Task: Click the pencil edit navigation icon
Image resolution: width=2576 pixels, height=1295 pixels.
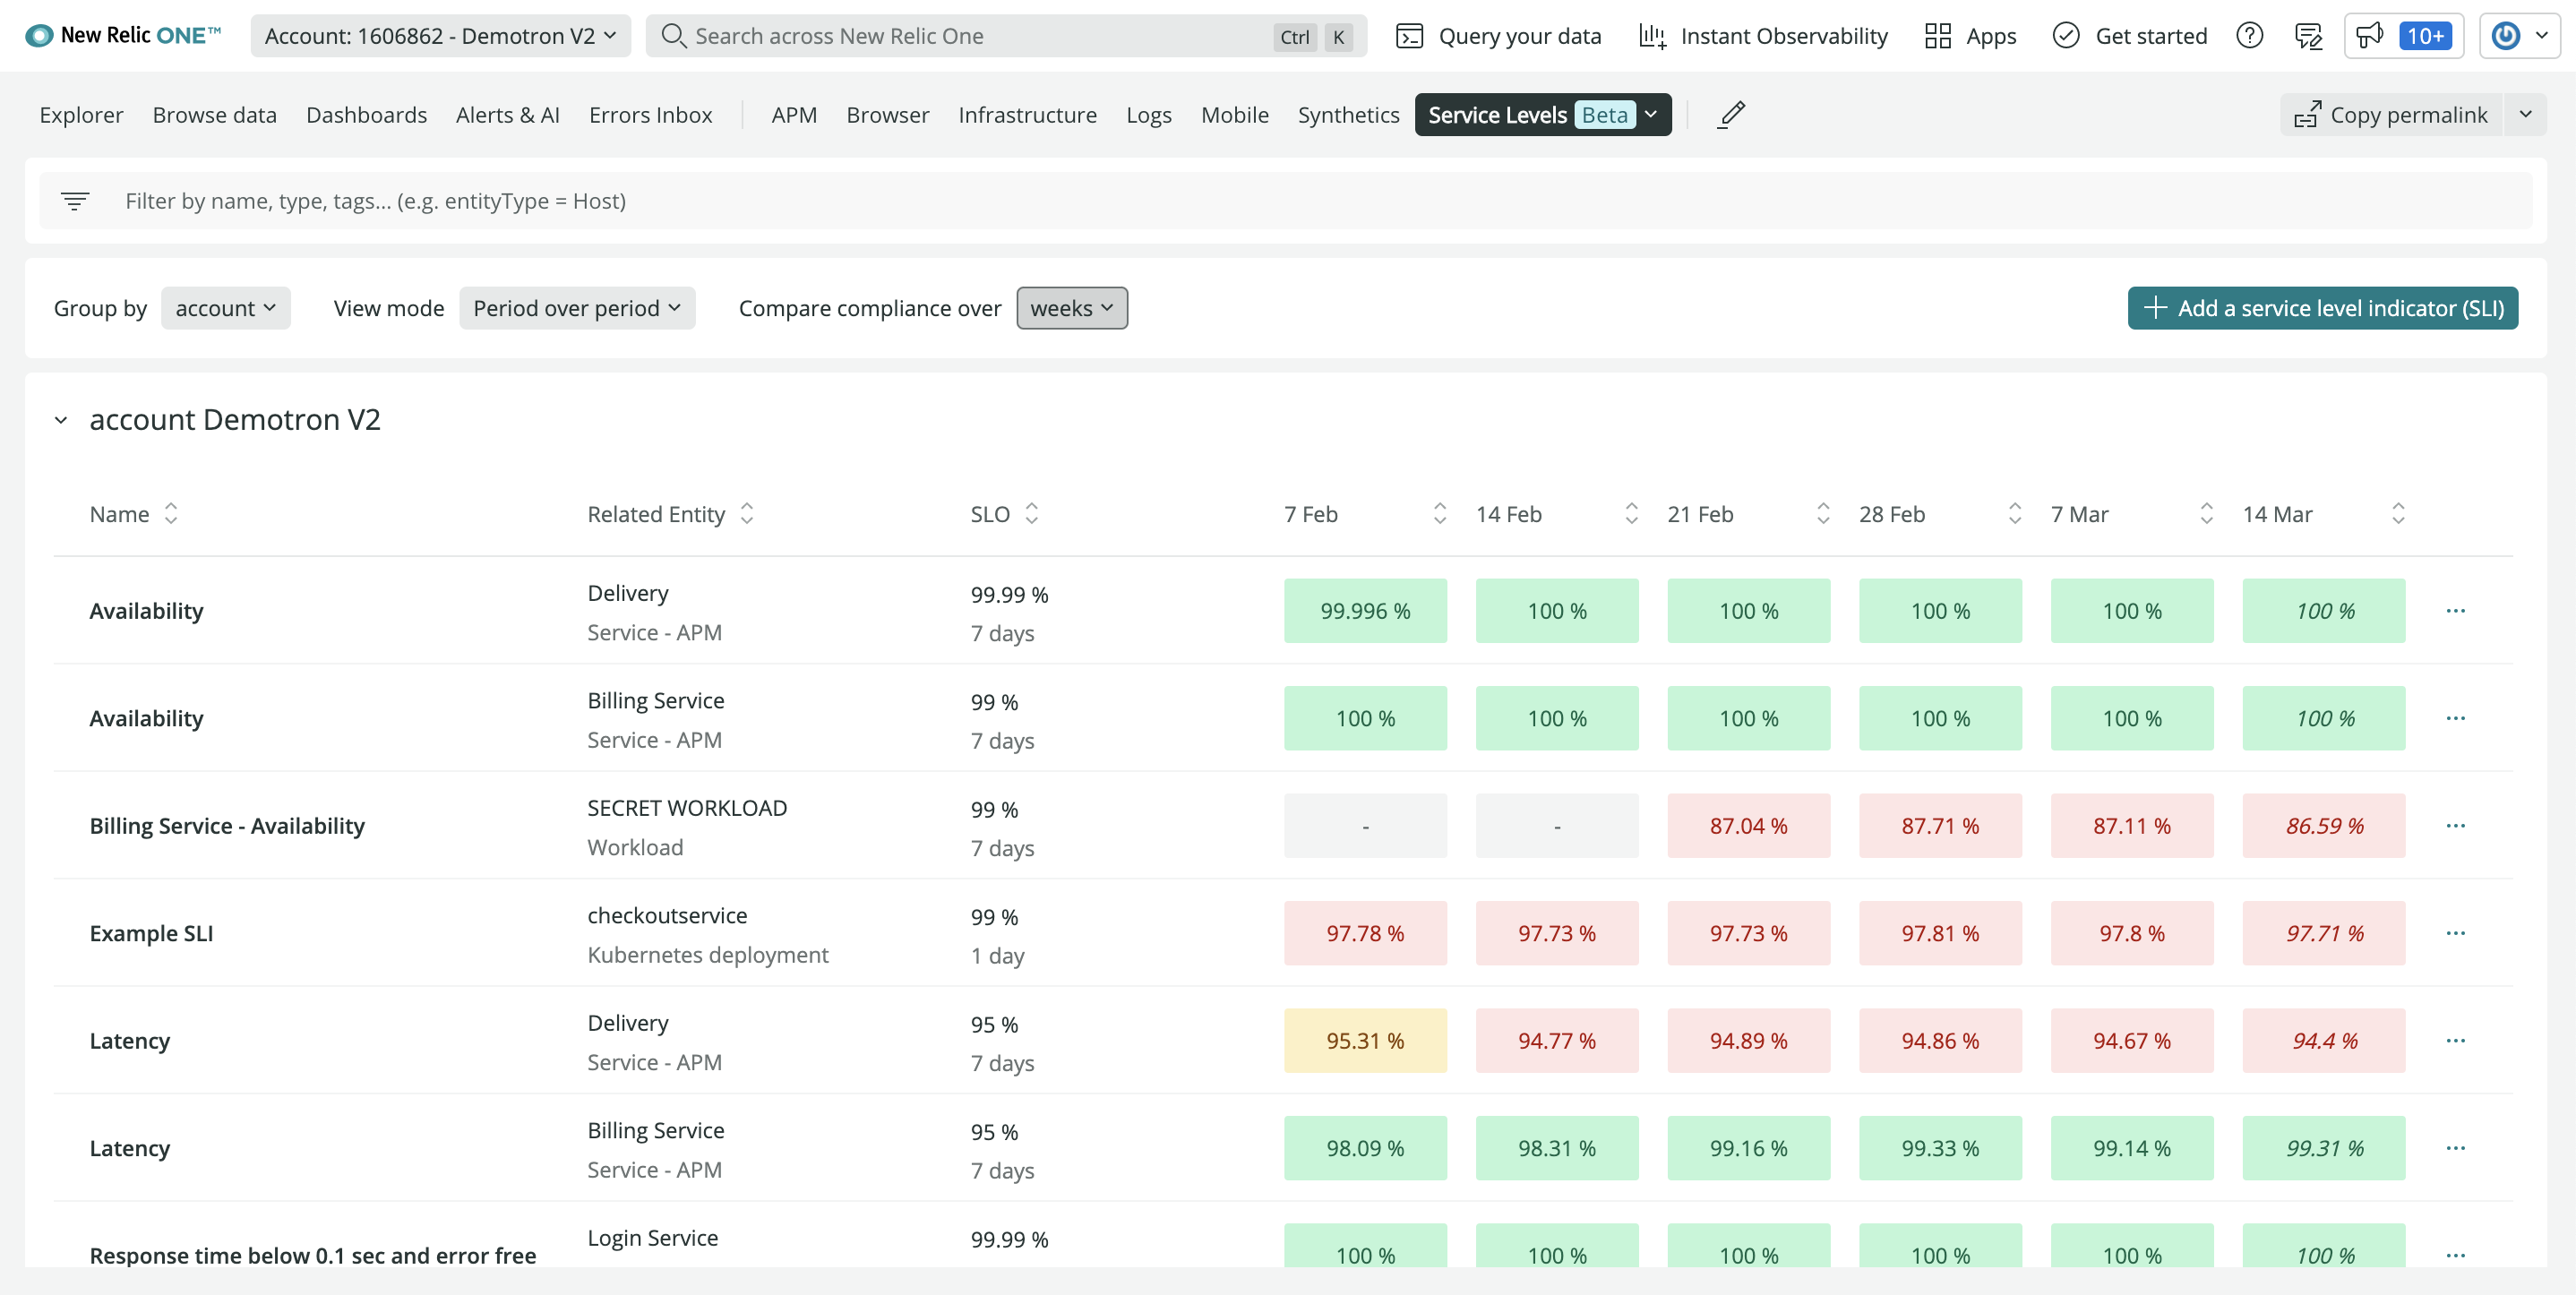Action: coord(1731,115)
